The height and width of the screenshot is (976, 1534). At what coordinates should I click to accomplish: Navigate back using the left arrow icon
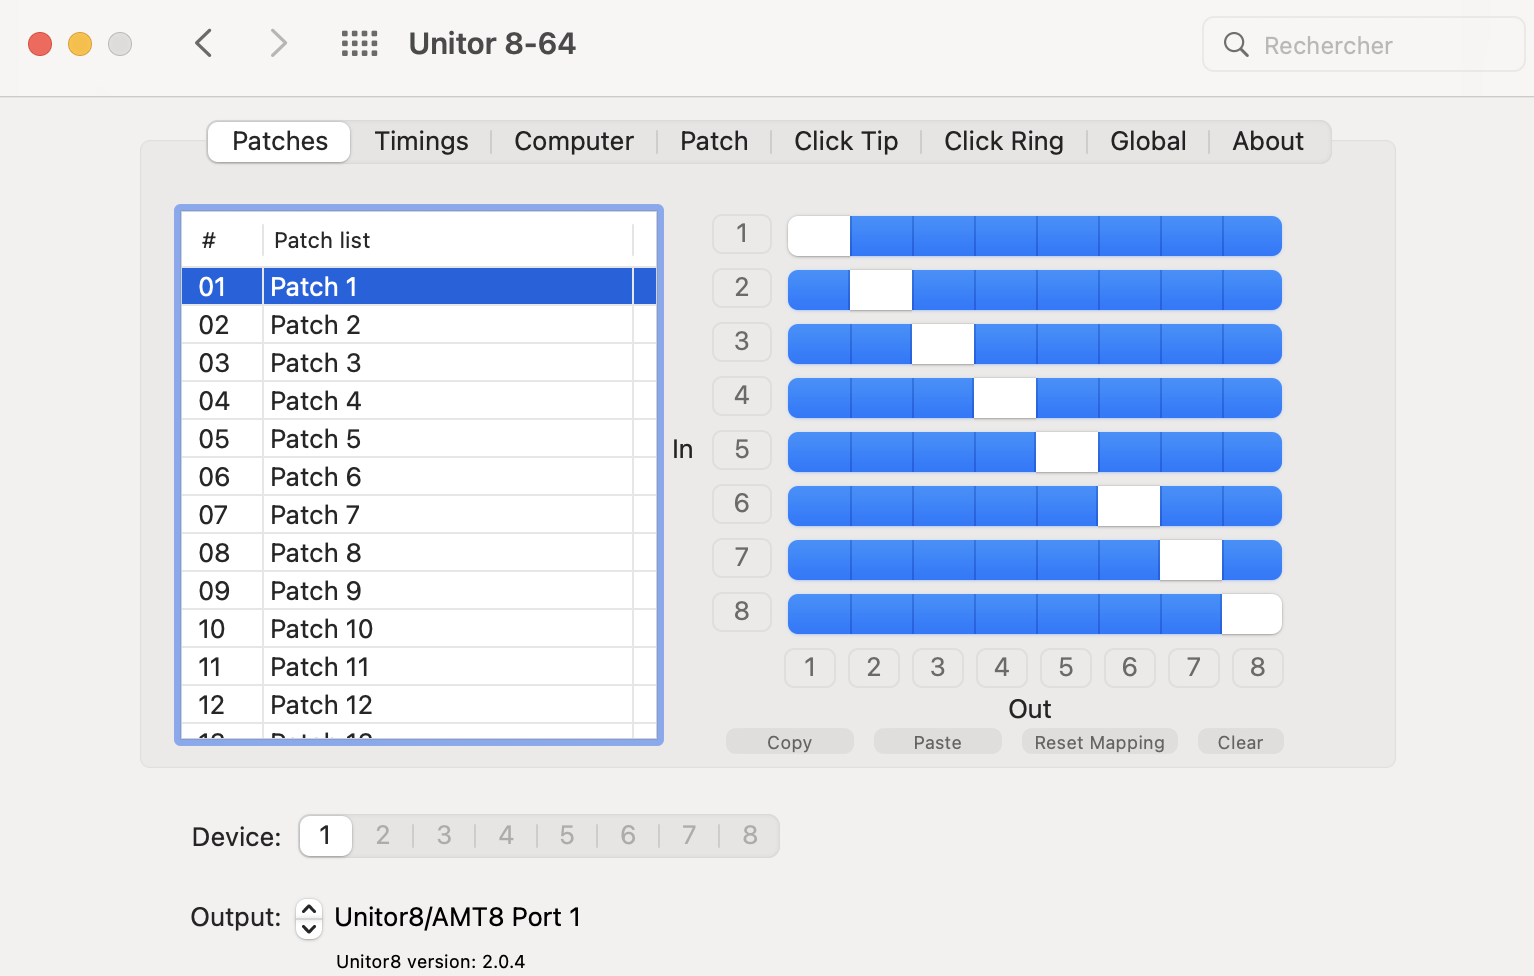(x=203, y=43)
